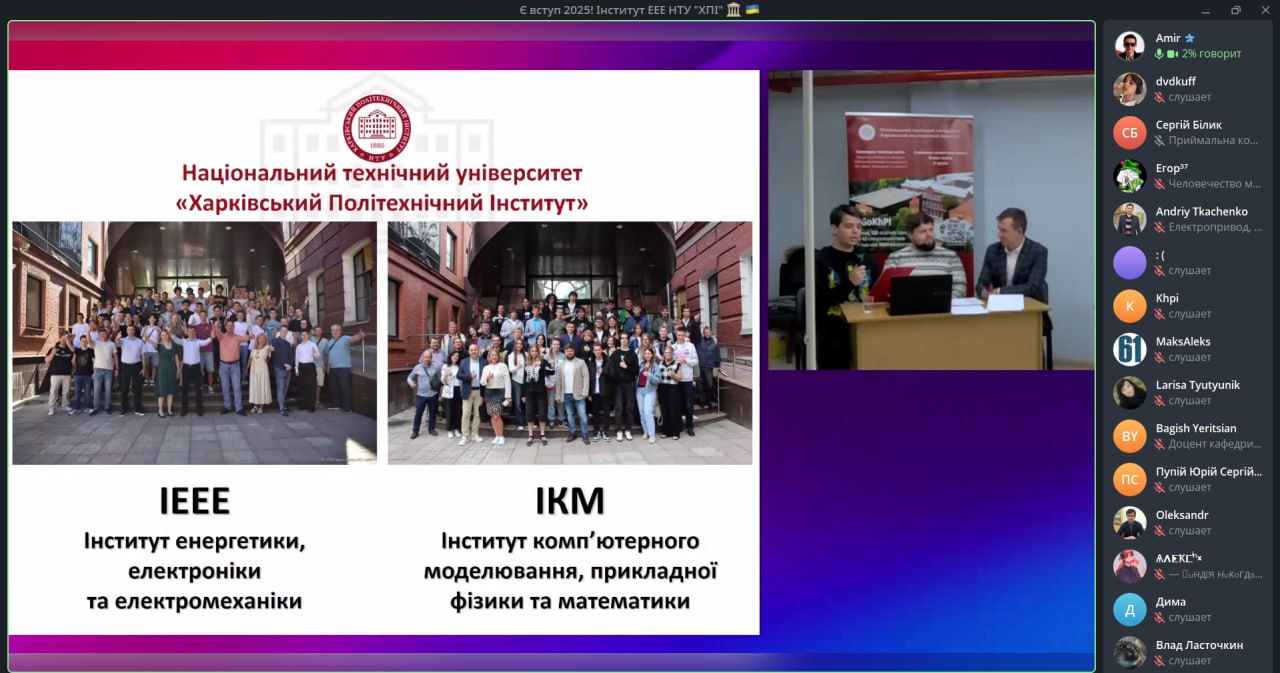Image resolution: width=1280 pixels, height=673 pixels.
Task: Click the green camera icon under Amir
Action: pyautogui.click(x=1172, y=54)
